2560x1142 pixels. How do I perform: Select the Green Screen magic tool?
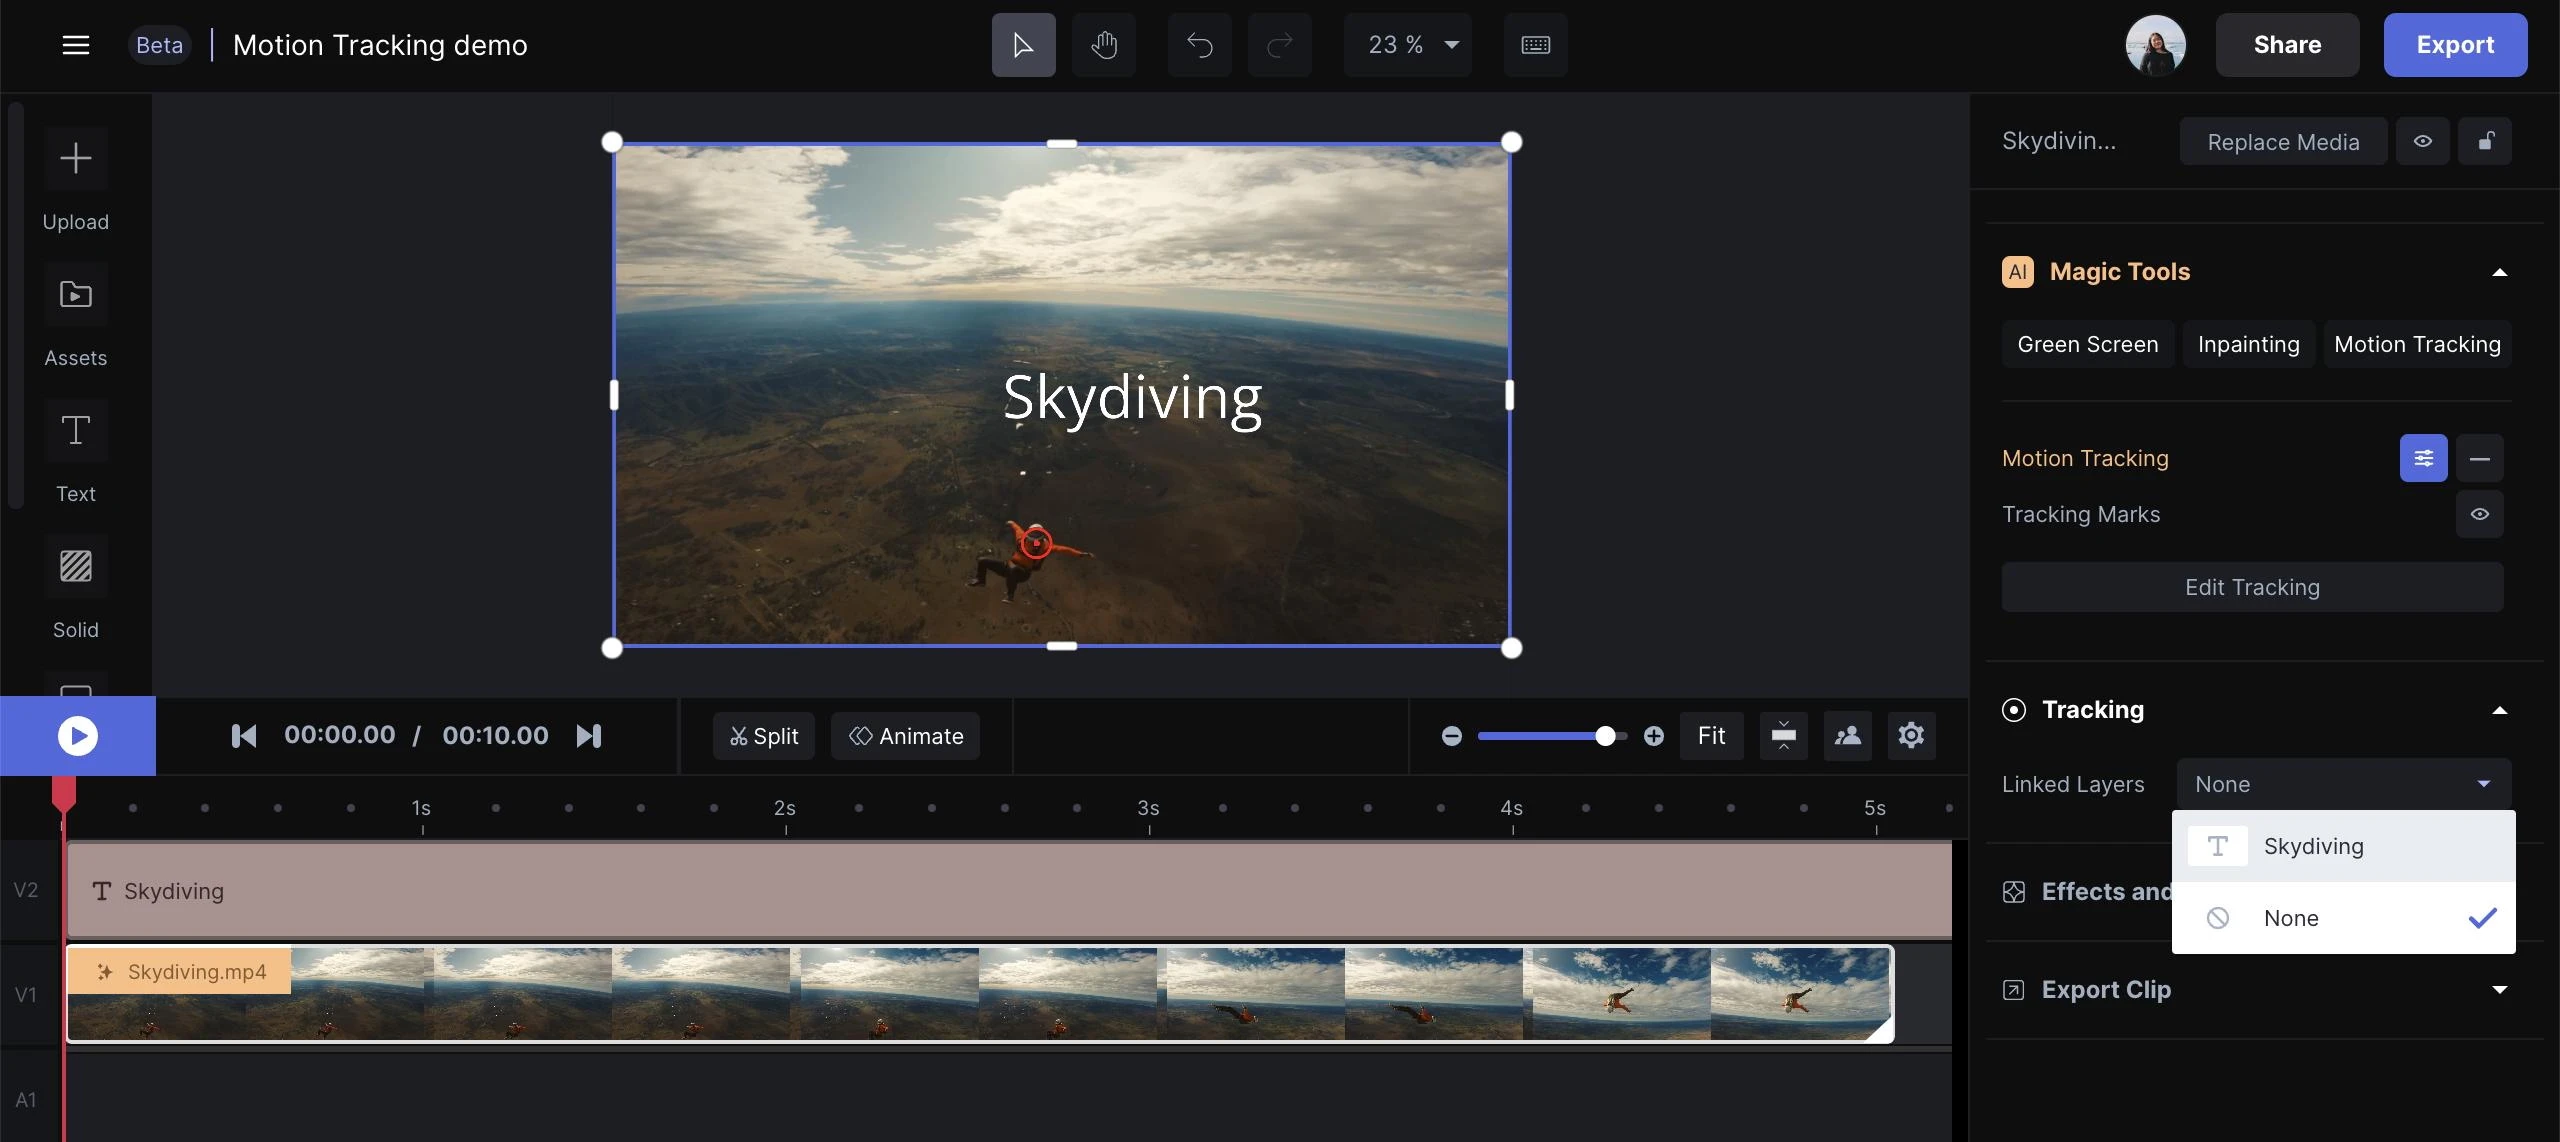pyautogui.click(x=2088, y=344)
